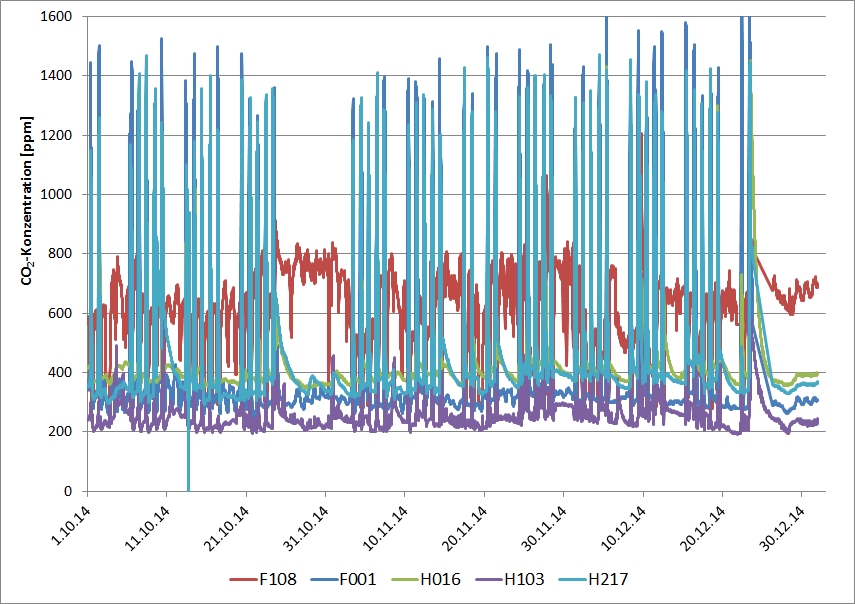Click the 1400 y-axis label
Image resolution: width=855 pixels, height=604 pixels.
click(56, 76)
